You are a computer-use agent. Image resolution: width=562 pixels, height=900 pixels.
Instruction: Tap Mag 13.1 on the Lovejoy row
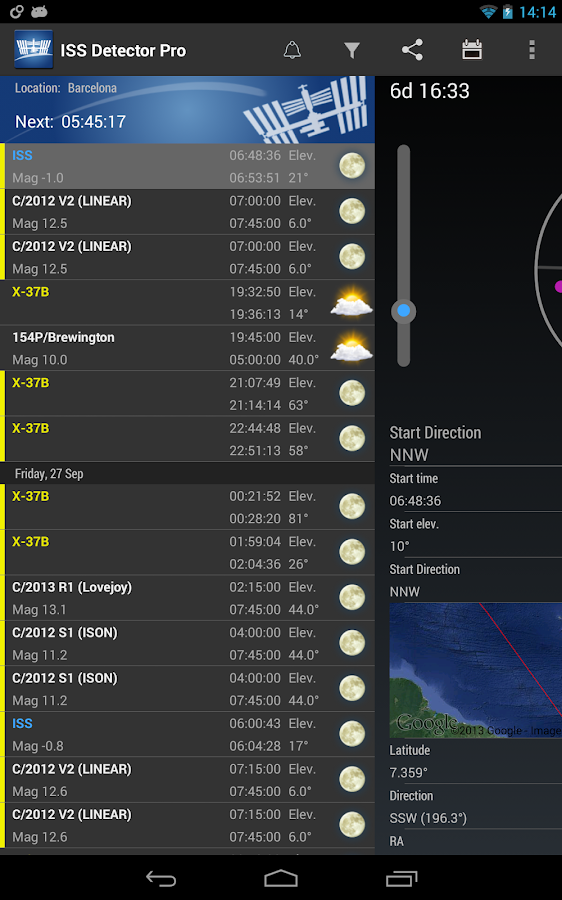39,610
